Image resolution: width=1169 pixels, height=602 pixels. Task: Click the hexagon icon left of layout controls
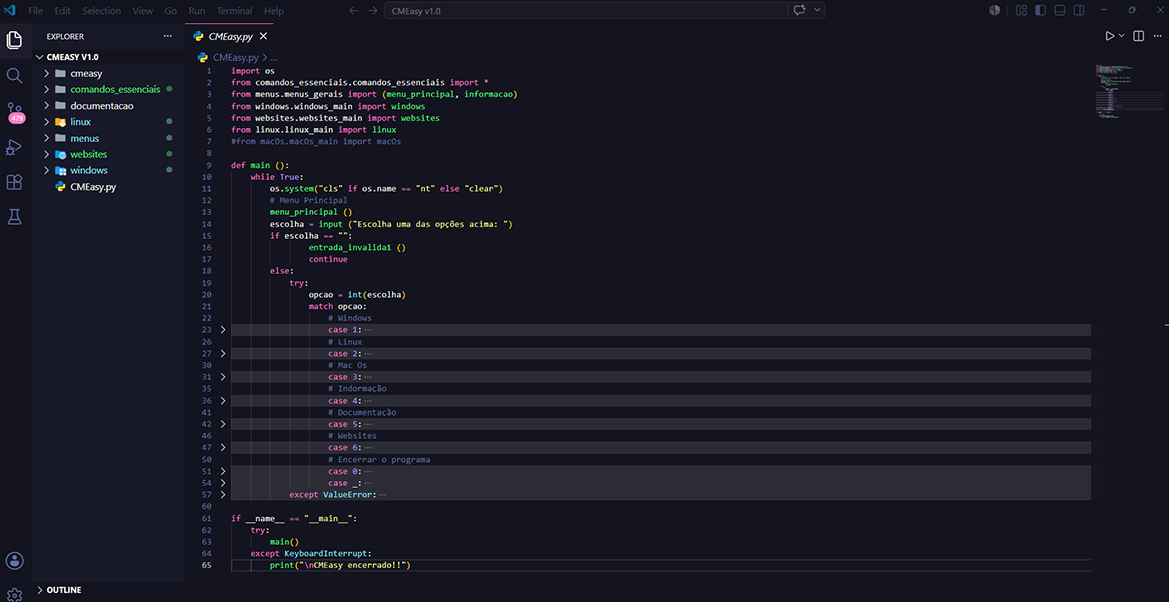coord(994,10)
